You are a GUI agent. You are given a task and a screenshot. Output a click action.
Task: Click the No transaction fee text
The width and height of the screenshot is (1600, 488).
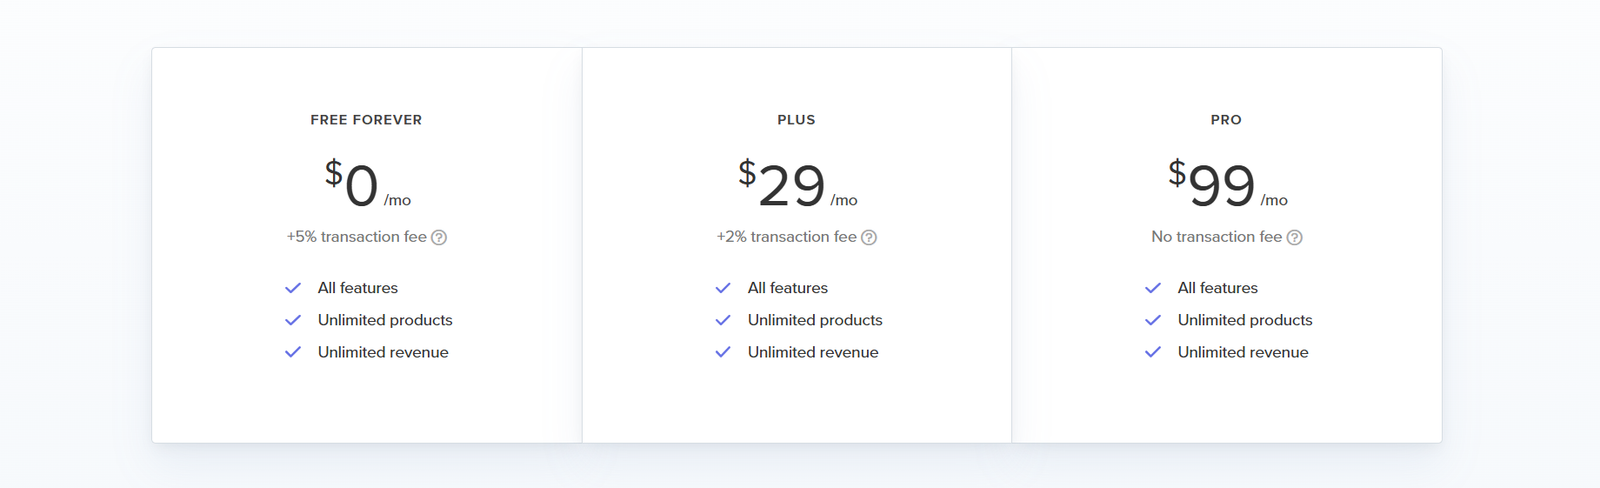click(x=1216, y=237)
